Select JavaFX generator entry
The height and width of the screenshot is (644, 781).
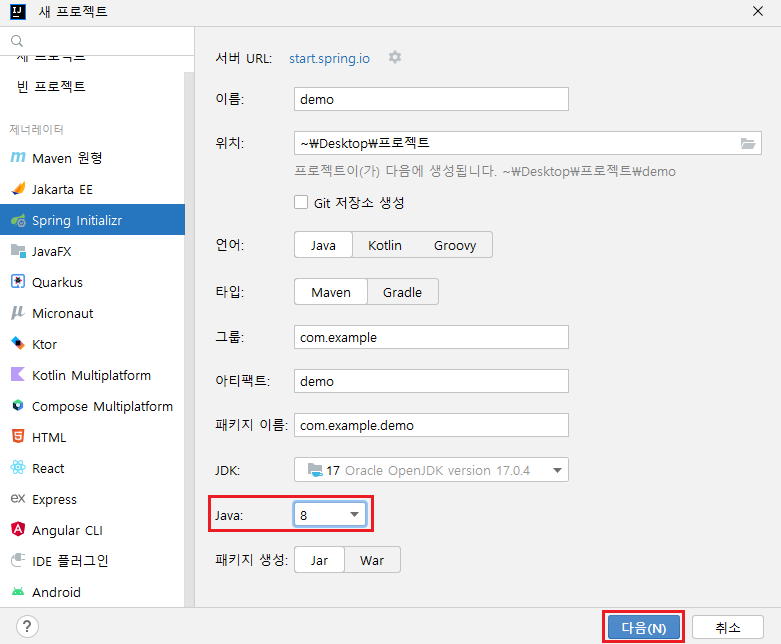tap(92, 251)
